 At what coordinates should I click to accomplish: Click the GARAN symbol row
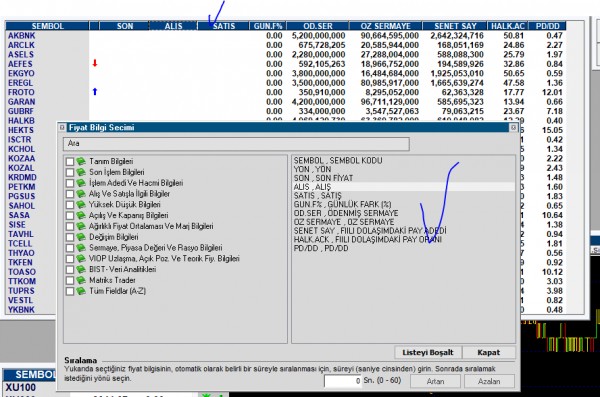coord(21,102)
